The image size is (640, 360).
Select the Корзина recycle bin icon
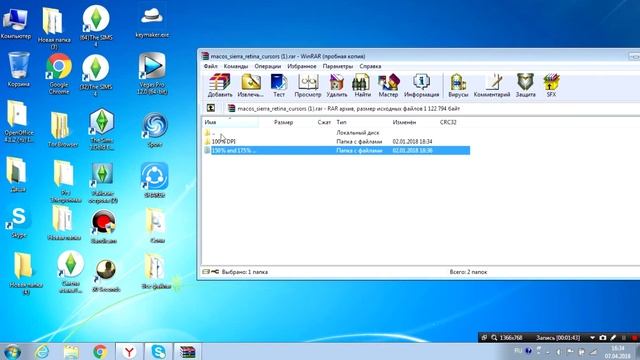pyautogui.click(x=18, y=69)
